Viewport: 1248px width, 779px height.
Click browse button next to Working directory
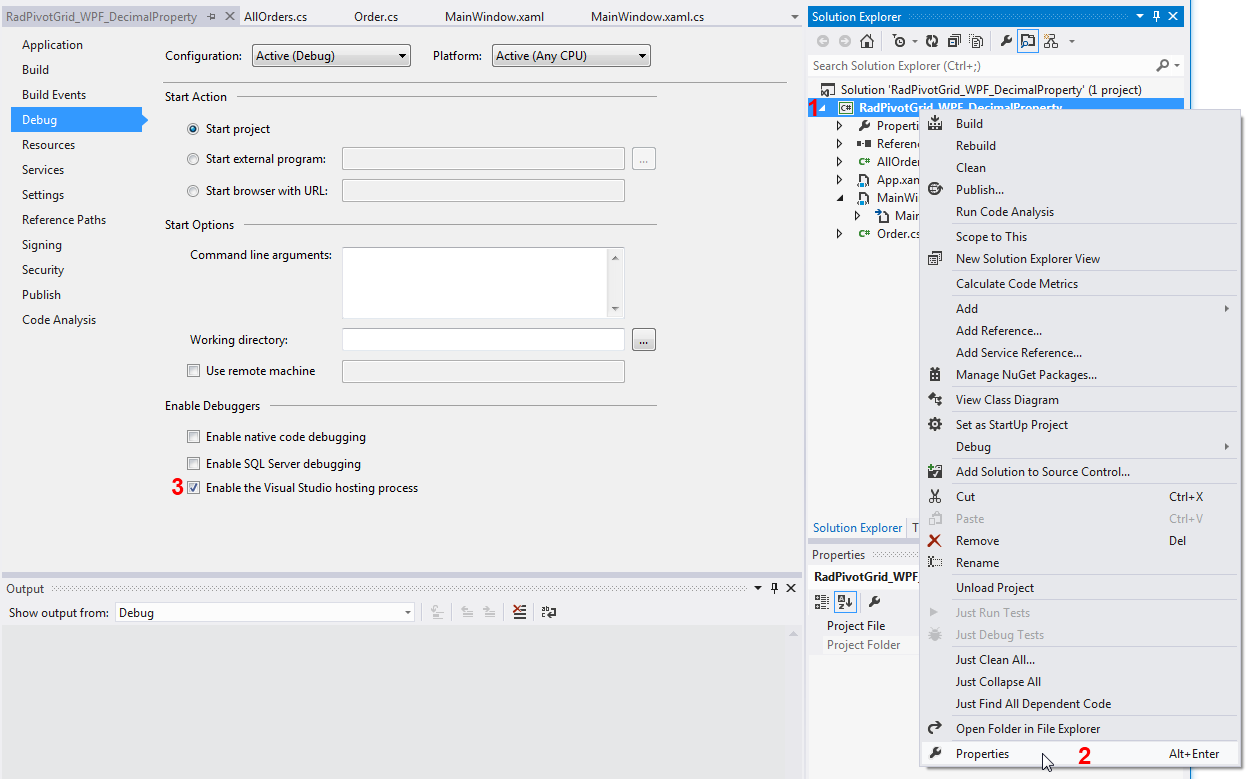click(x=644, y=340)
